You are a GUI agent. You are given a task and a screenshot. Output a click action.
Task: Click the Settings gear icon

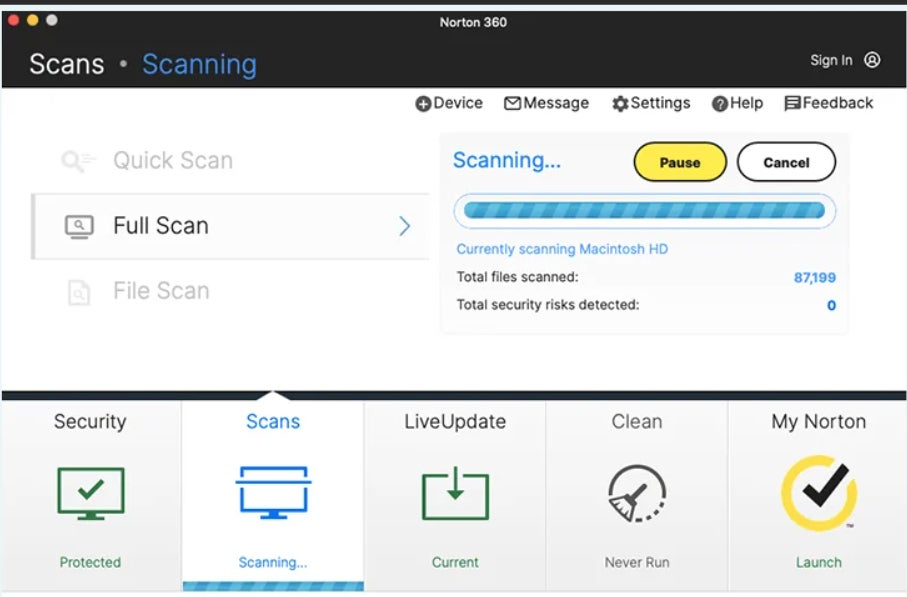(620, 104)
